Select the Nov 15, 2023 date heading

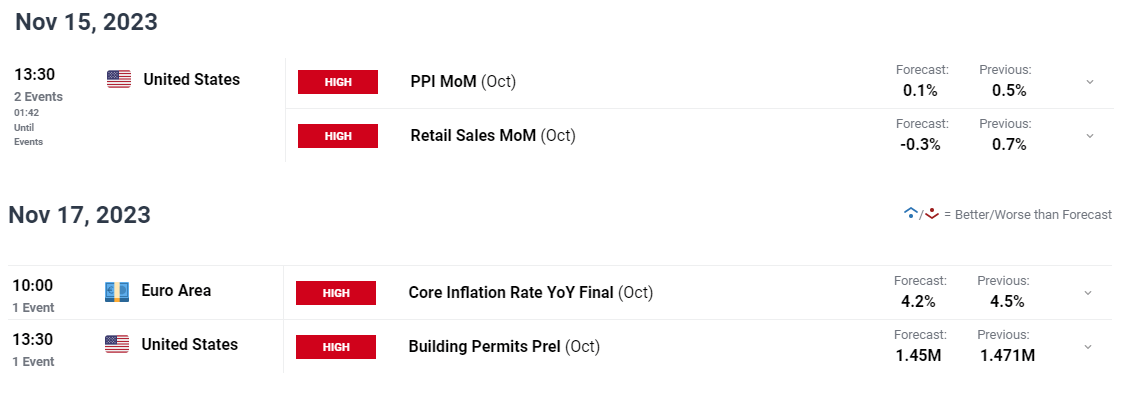[86, 22]
